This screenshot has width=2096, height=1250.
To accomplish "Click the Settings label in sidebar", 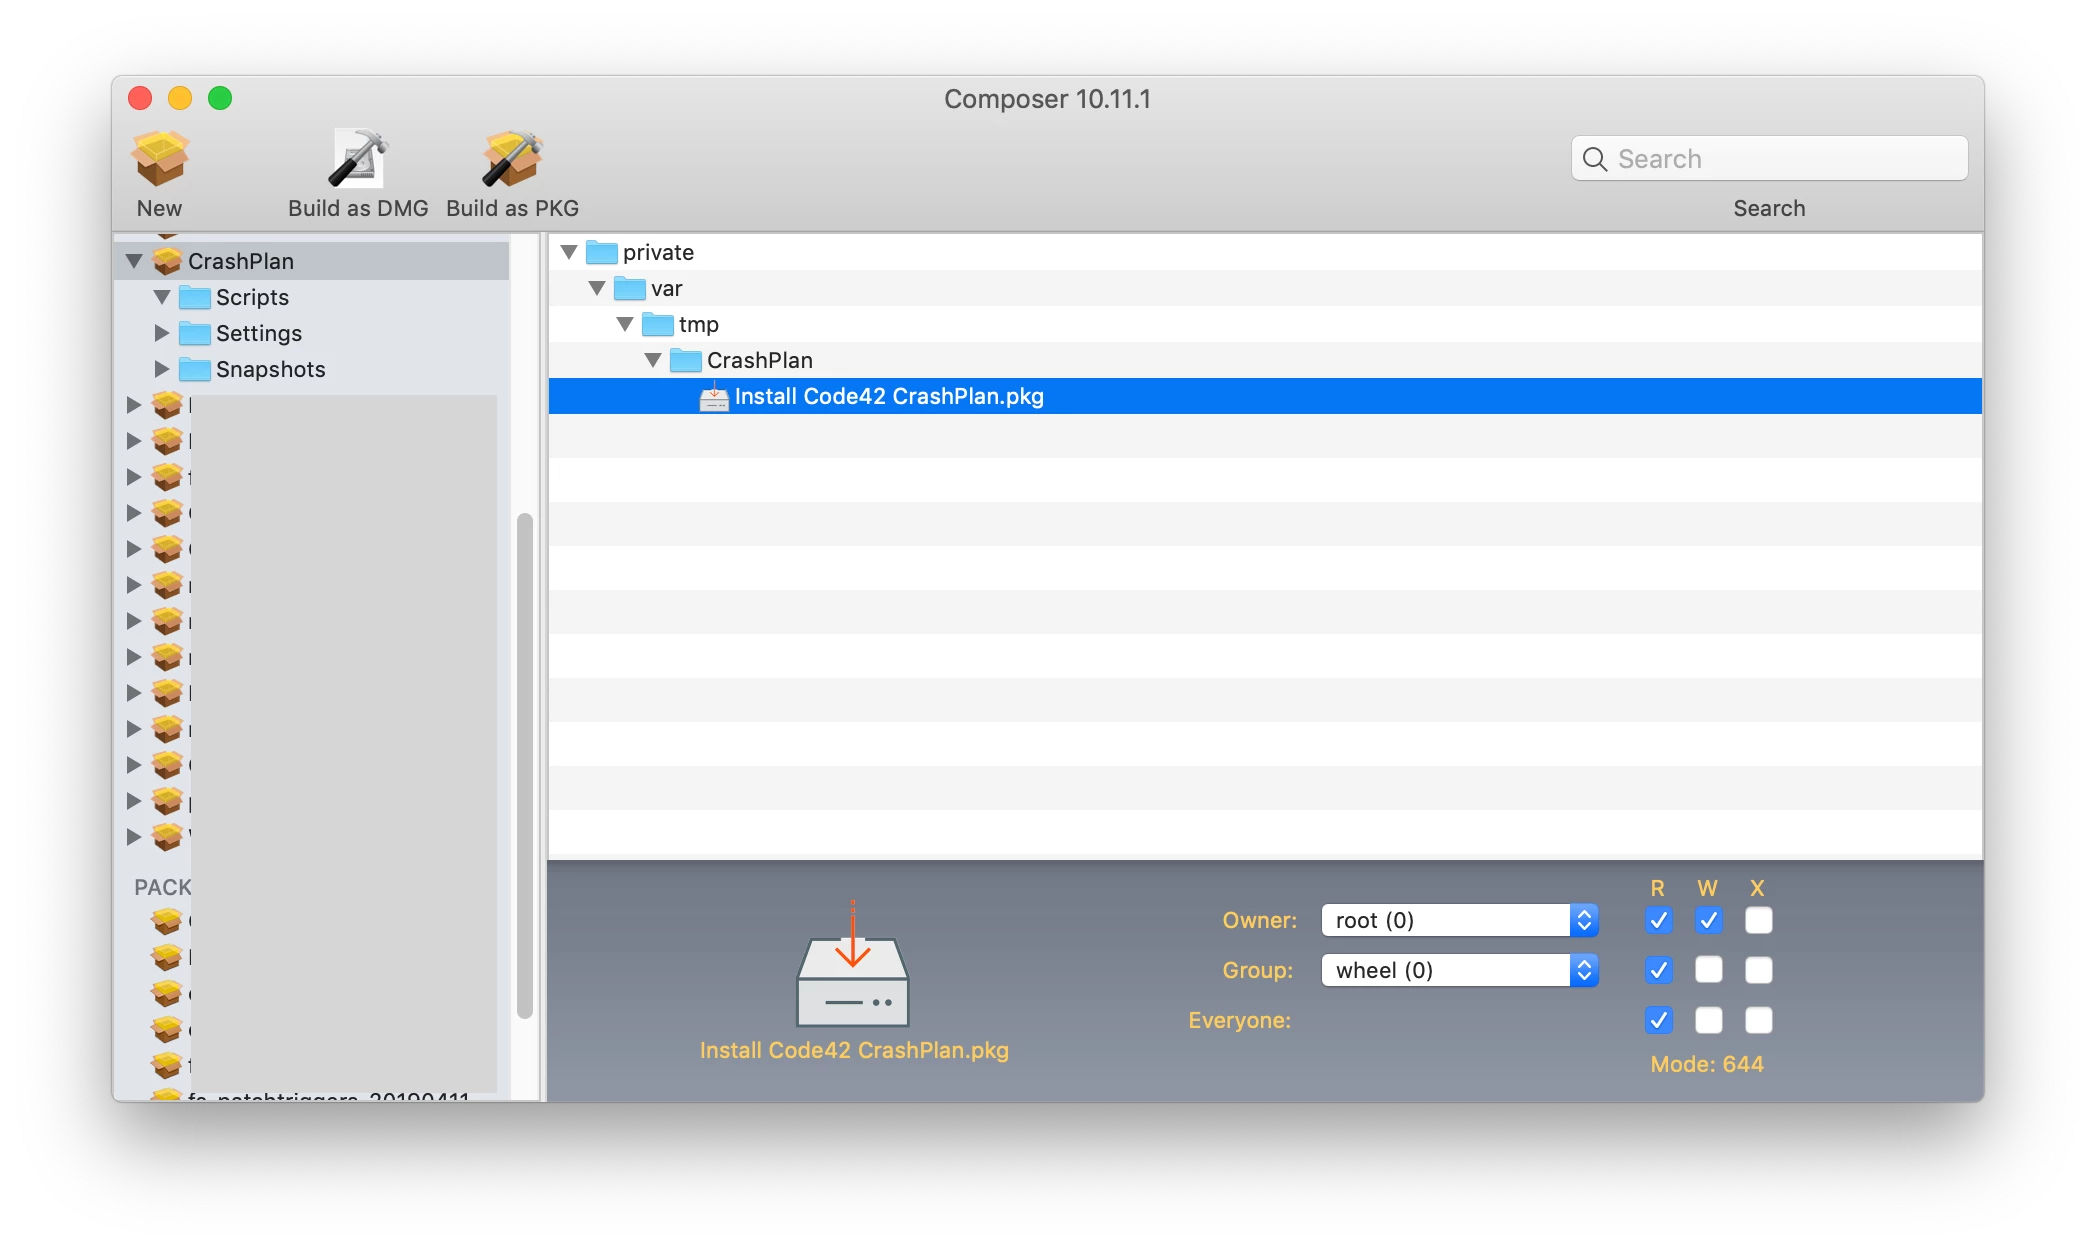I will coord(259,333).
